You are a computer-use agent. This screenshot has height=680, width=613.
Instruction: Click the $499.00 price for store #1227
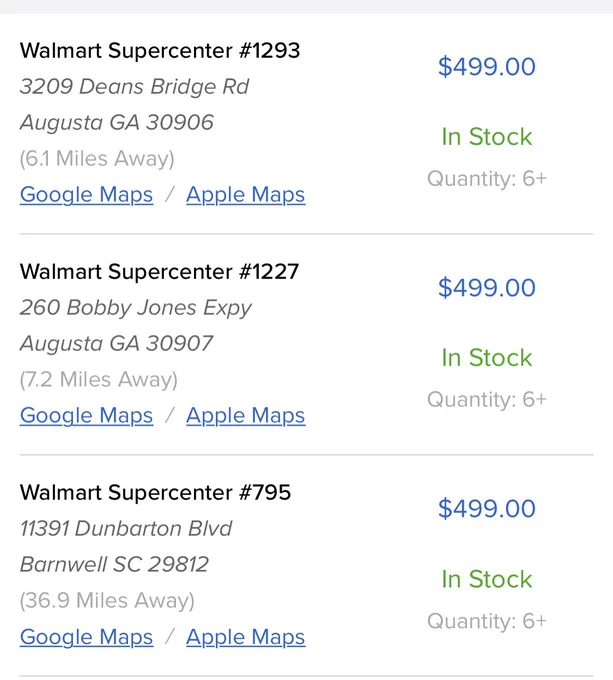tap(487, 288)
